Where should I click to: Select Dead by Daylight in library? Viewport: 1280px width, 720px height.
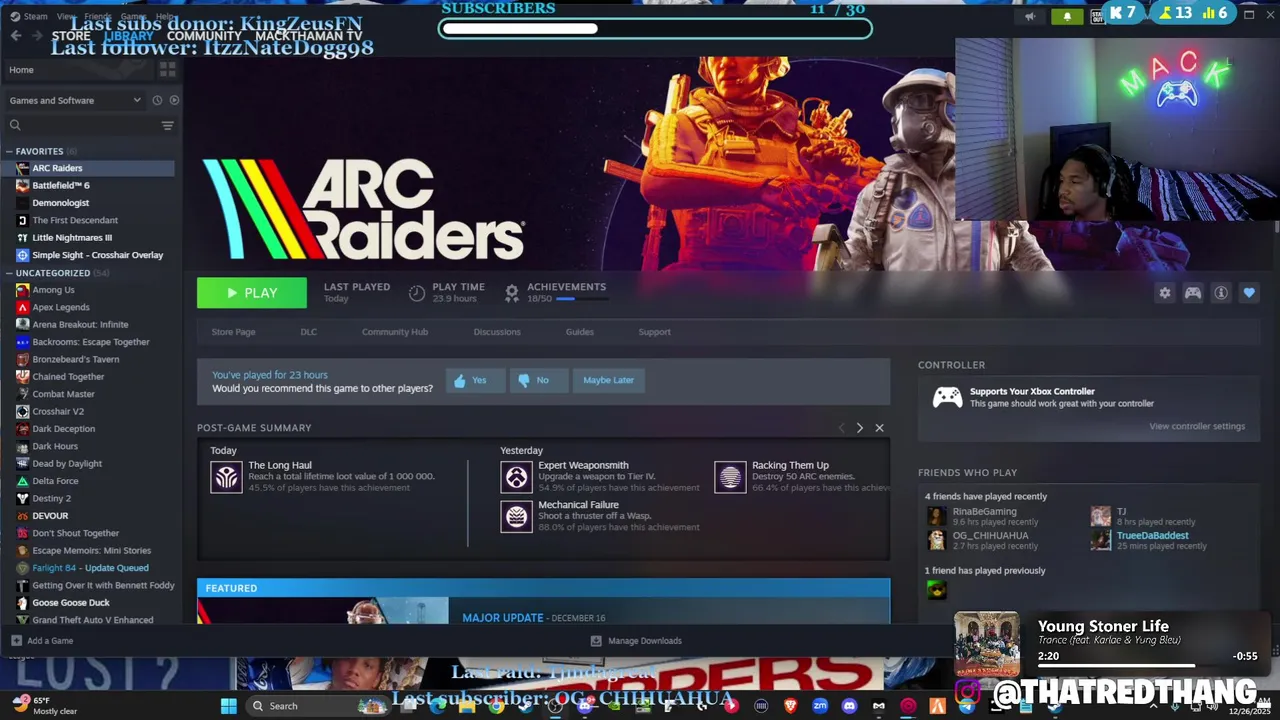67,464
